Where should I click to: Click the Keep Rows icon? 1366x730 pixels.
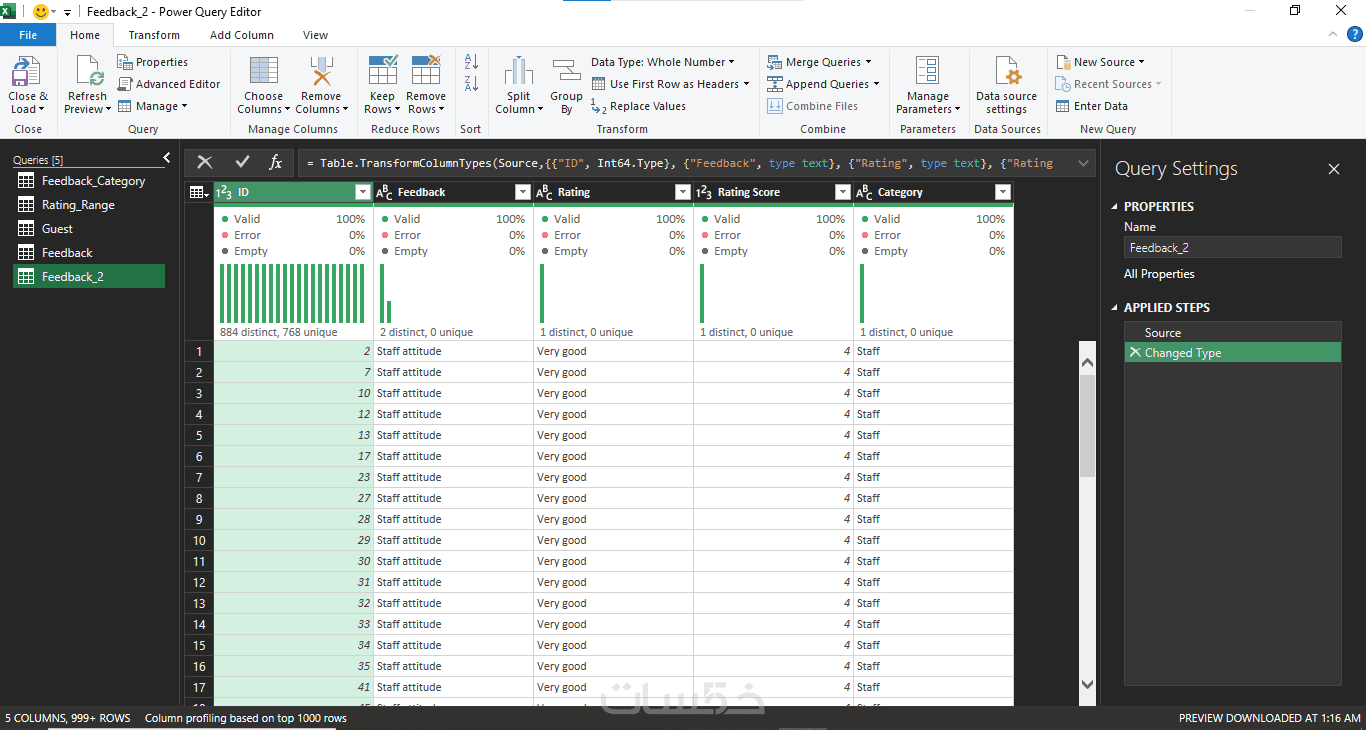[x=383, y=72]
